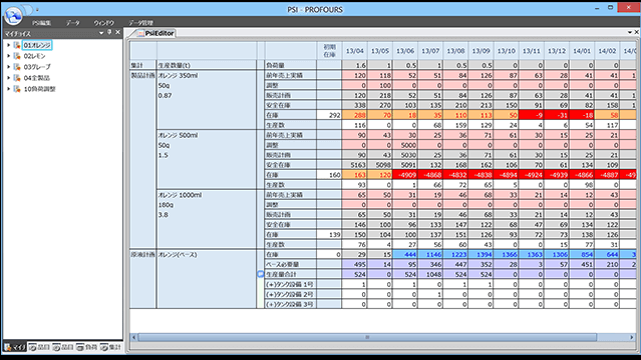Image resolution: width=641 pixels, height=360 pixels.
Task: Switch to the 集計 bottom tab
Action: point(111,347)
